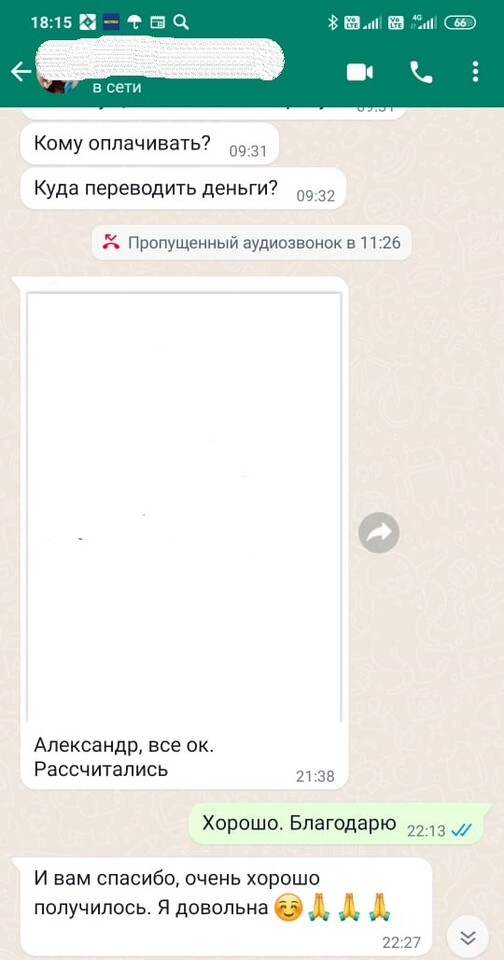Tap the search notification icon in status bar

click(181, 23)
